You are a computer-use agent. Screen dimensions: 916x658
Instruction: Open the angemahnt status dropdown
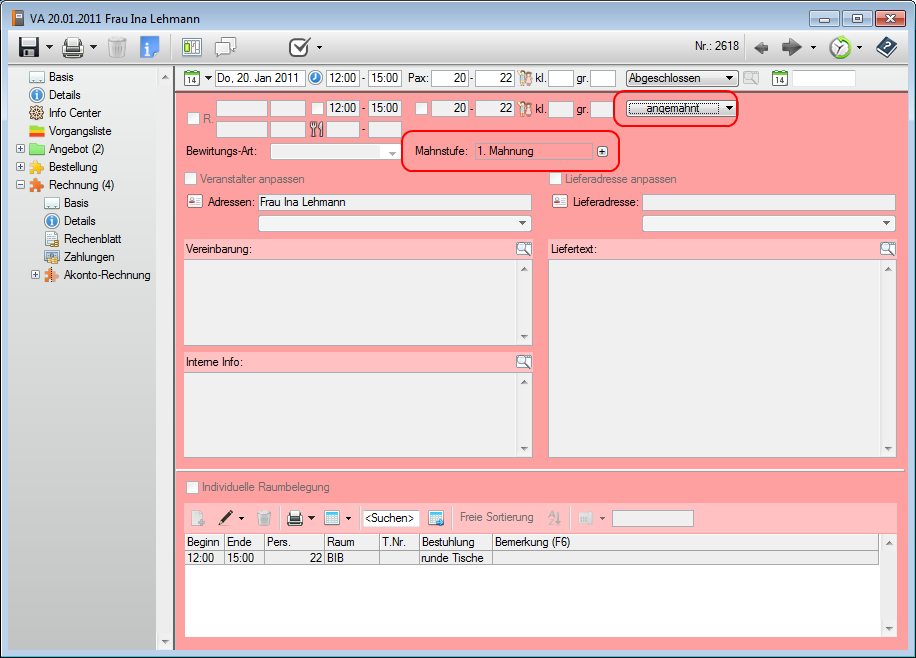(x=730, y=108)
